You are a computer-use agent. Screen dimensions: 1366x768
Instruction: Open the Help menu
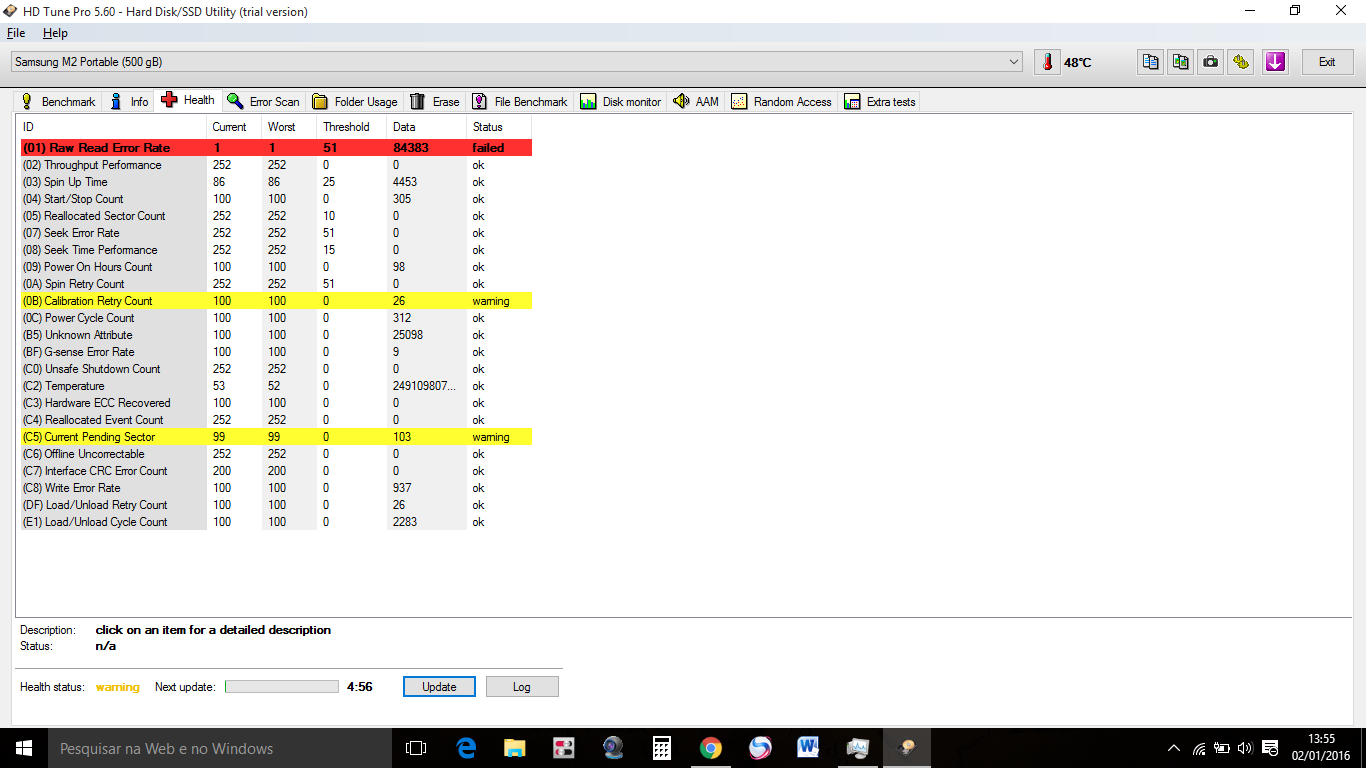click(x=55, y=33)
